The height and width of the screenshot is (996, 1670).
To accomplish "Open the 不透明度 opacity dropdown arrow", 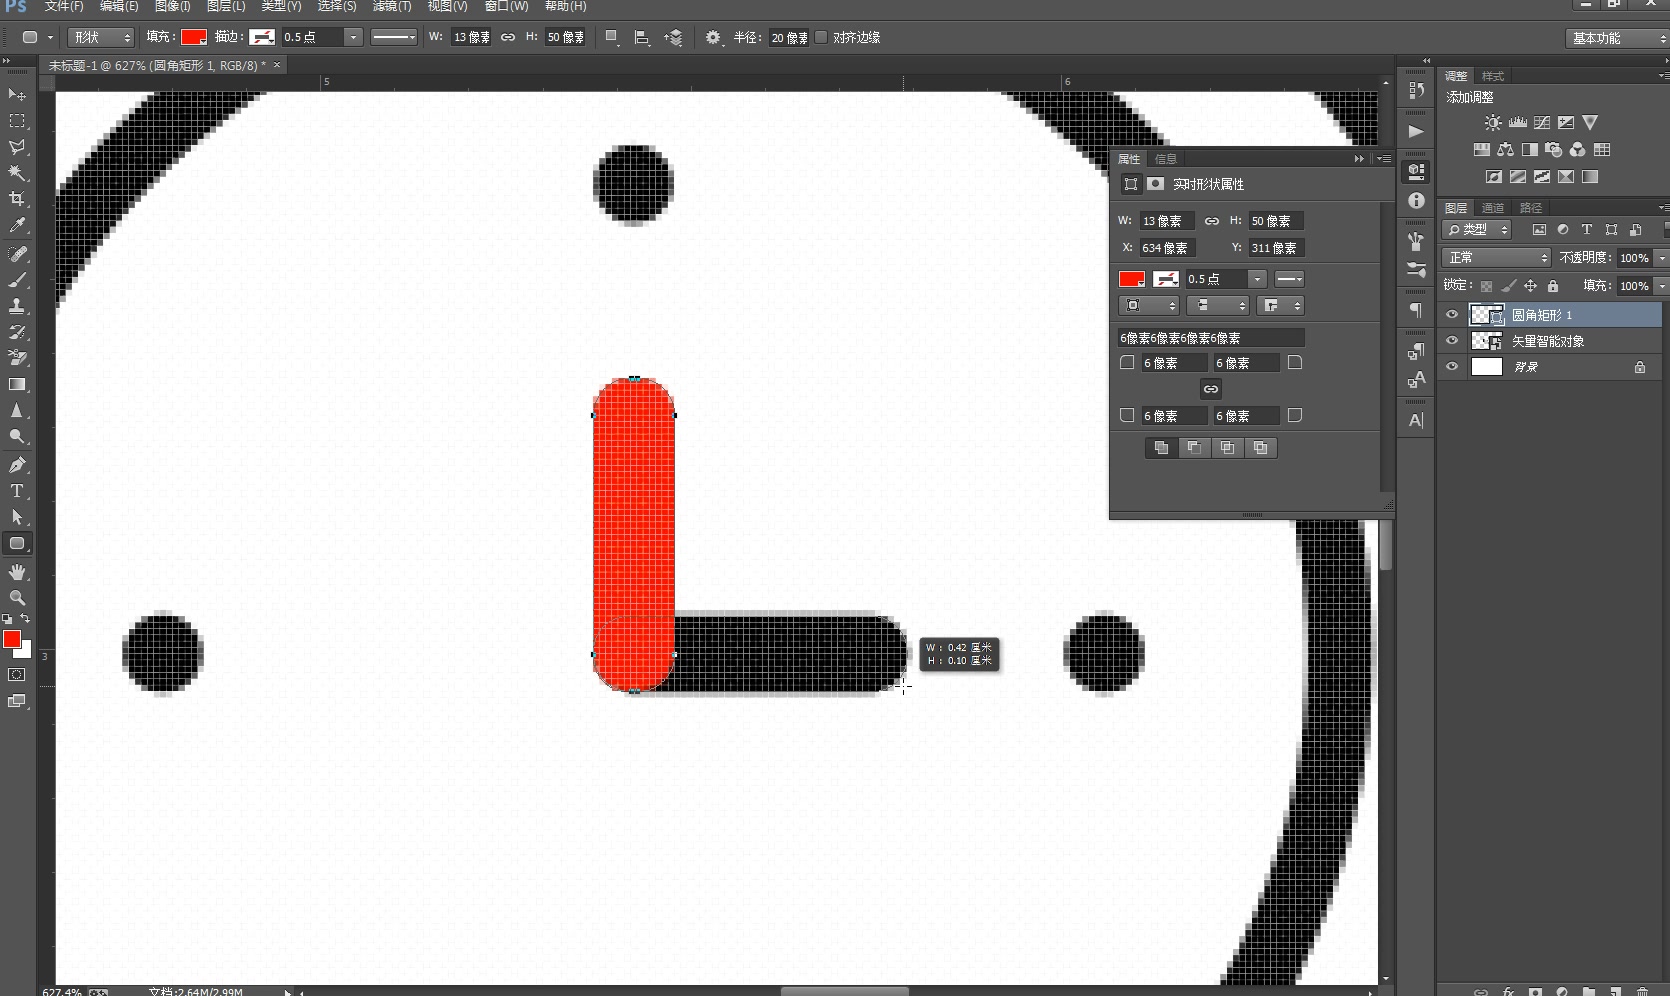I will pyautogui.click(x=1661, y=258).
